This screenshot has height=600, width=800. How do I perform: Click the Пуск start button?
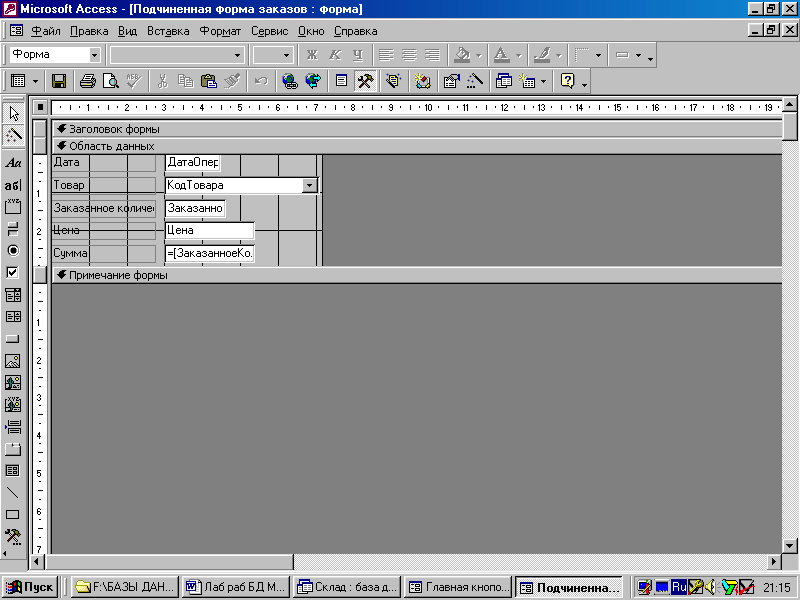tap(31, 587)
